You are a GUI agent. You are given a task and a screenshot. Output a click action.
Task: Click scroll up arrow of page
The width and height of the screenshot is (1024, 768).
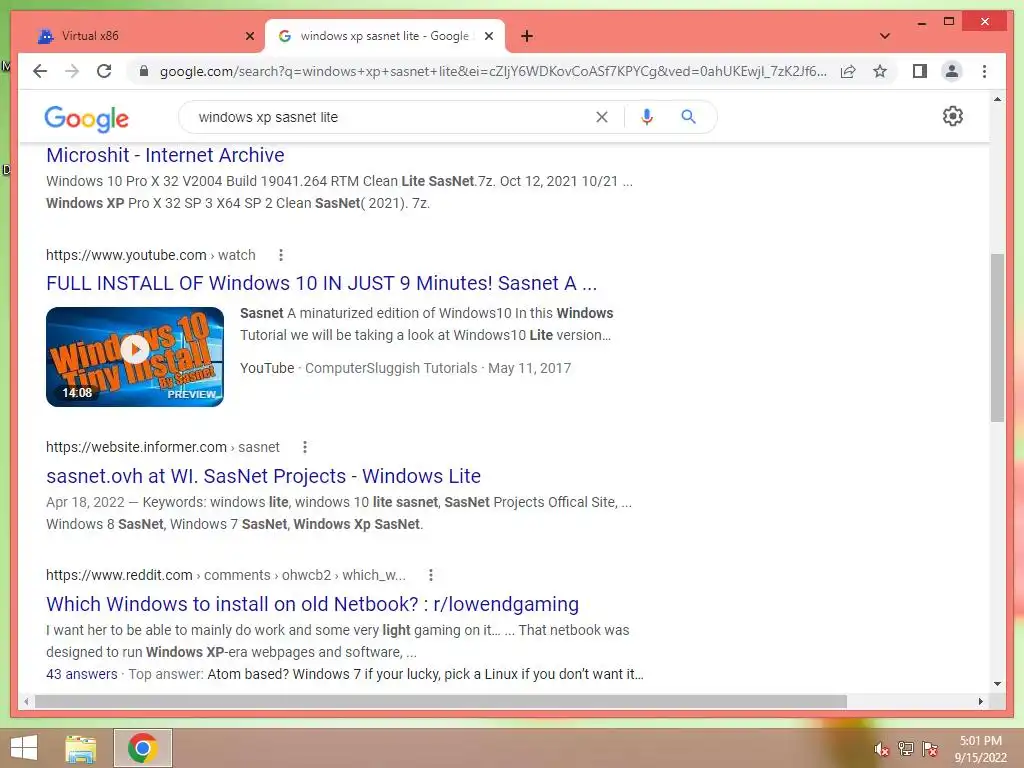pos(997,99)
